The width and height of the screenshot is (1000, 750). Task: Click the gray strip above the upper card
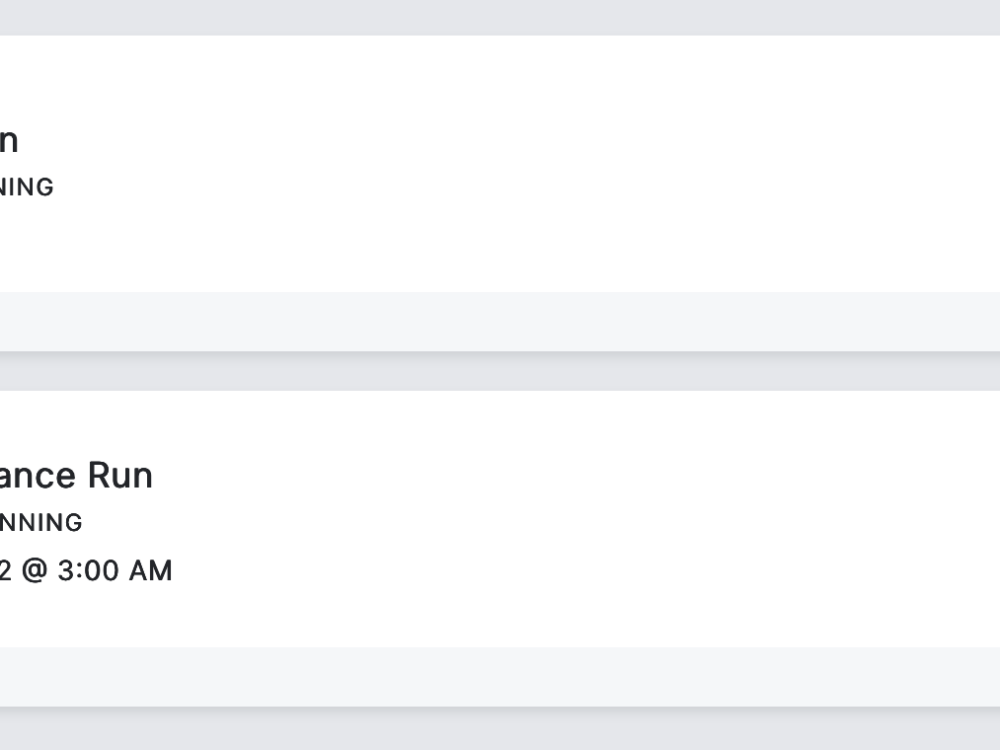point(500,17)
